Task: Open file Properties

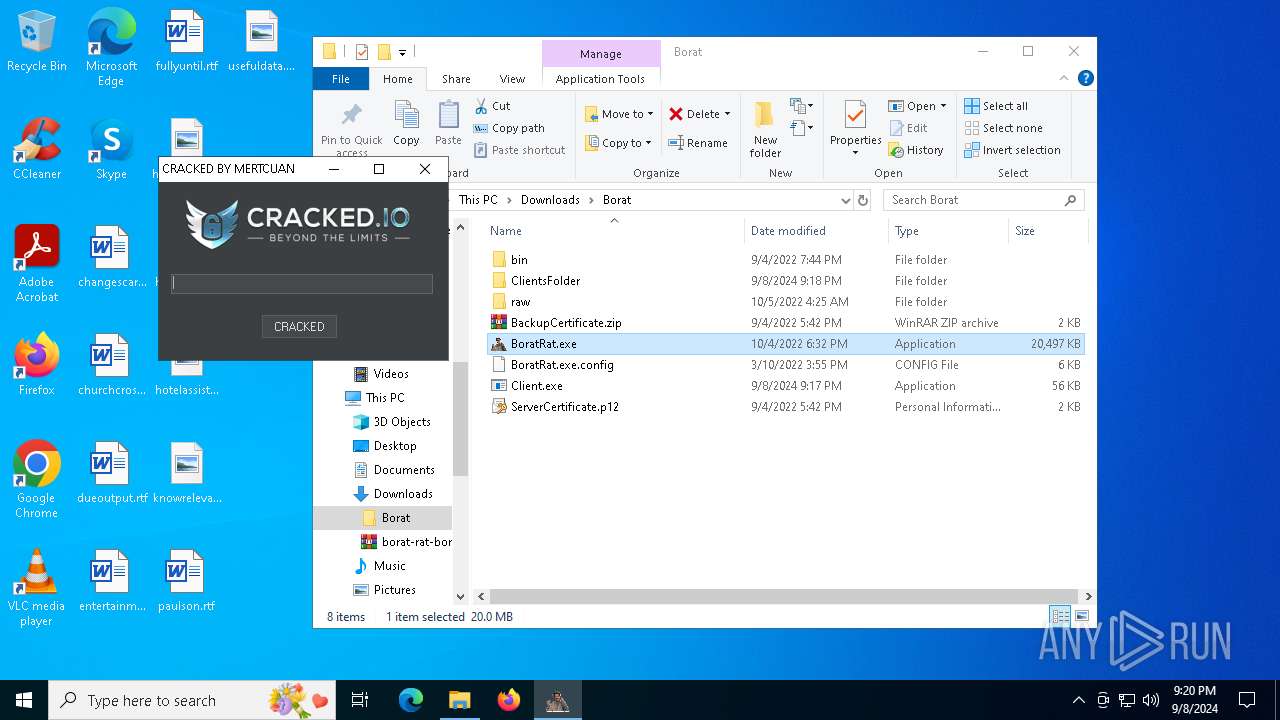Action: [855, 128]
